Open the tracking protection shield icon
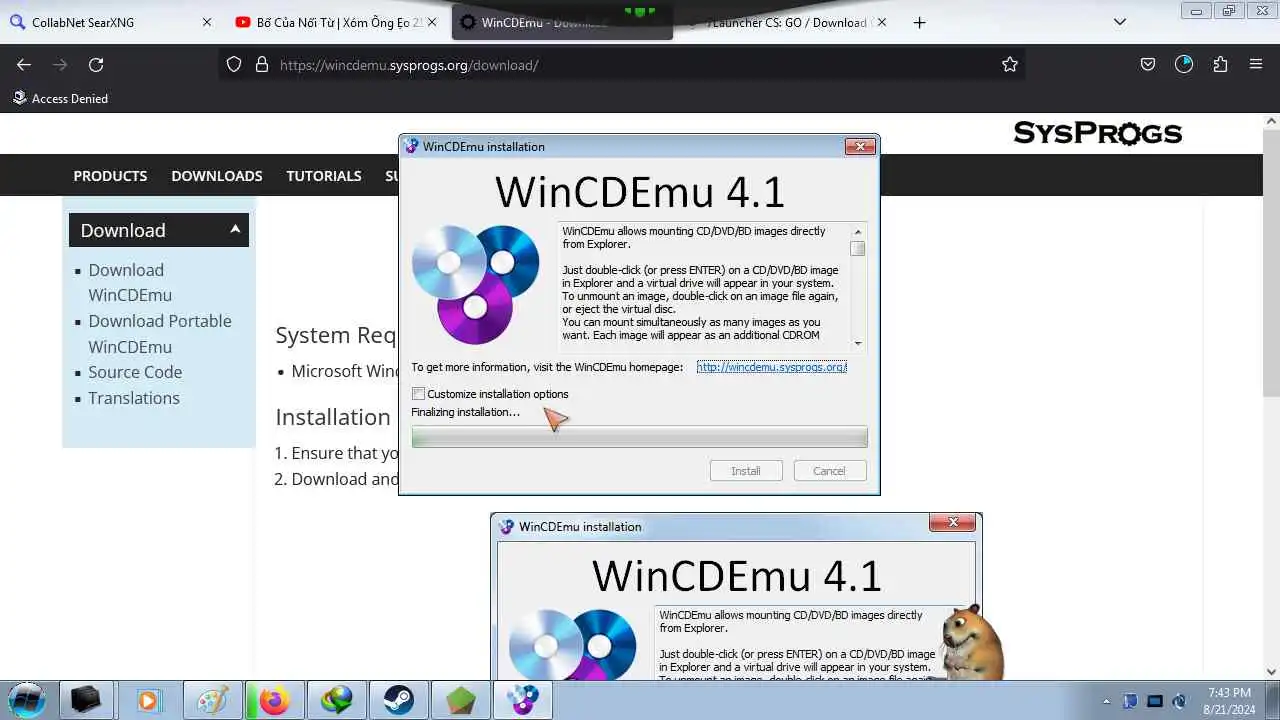This screenshot has width=1280, height=720. (234, 64)
